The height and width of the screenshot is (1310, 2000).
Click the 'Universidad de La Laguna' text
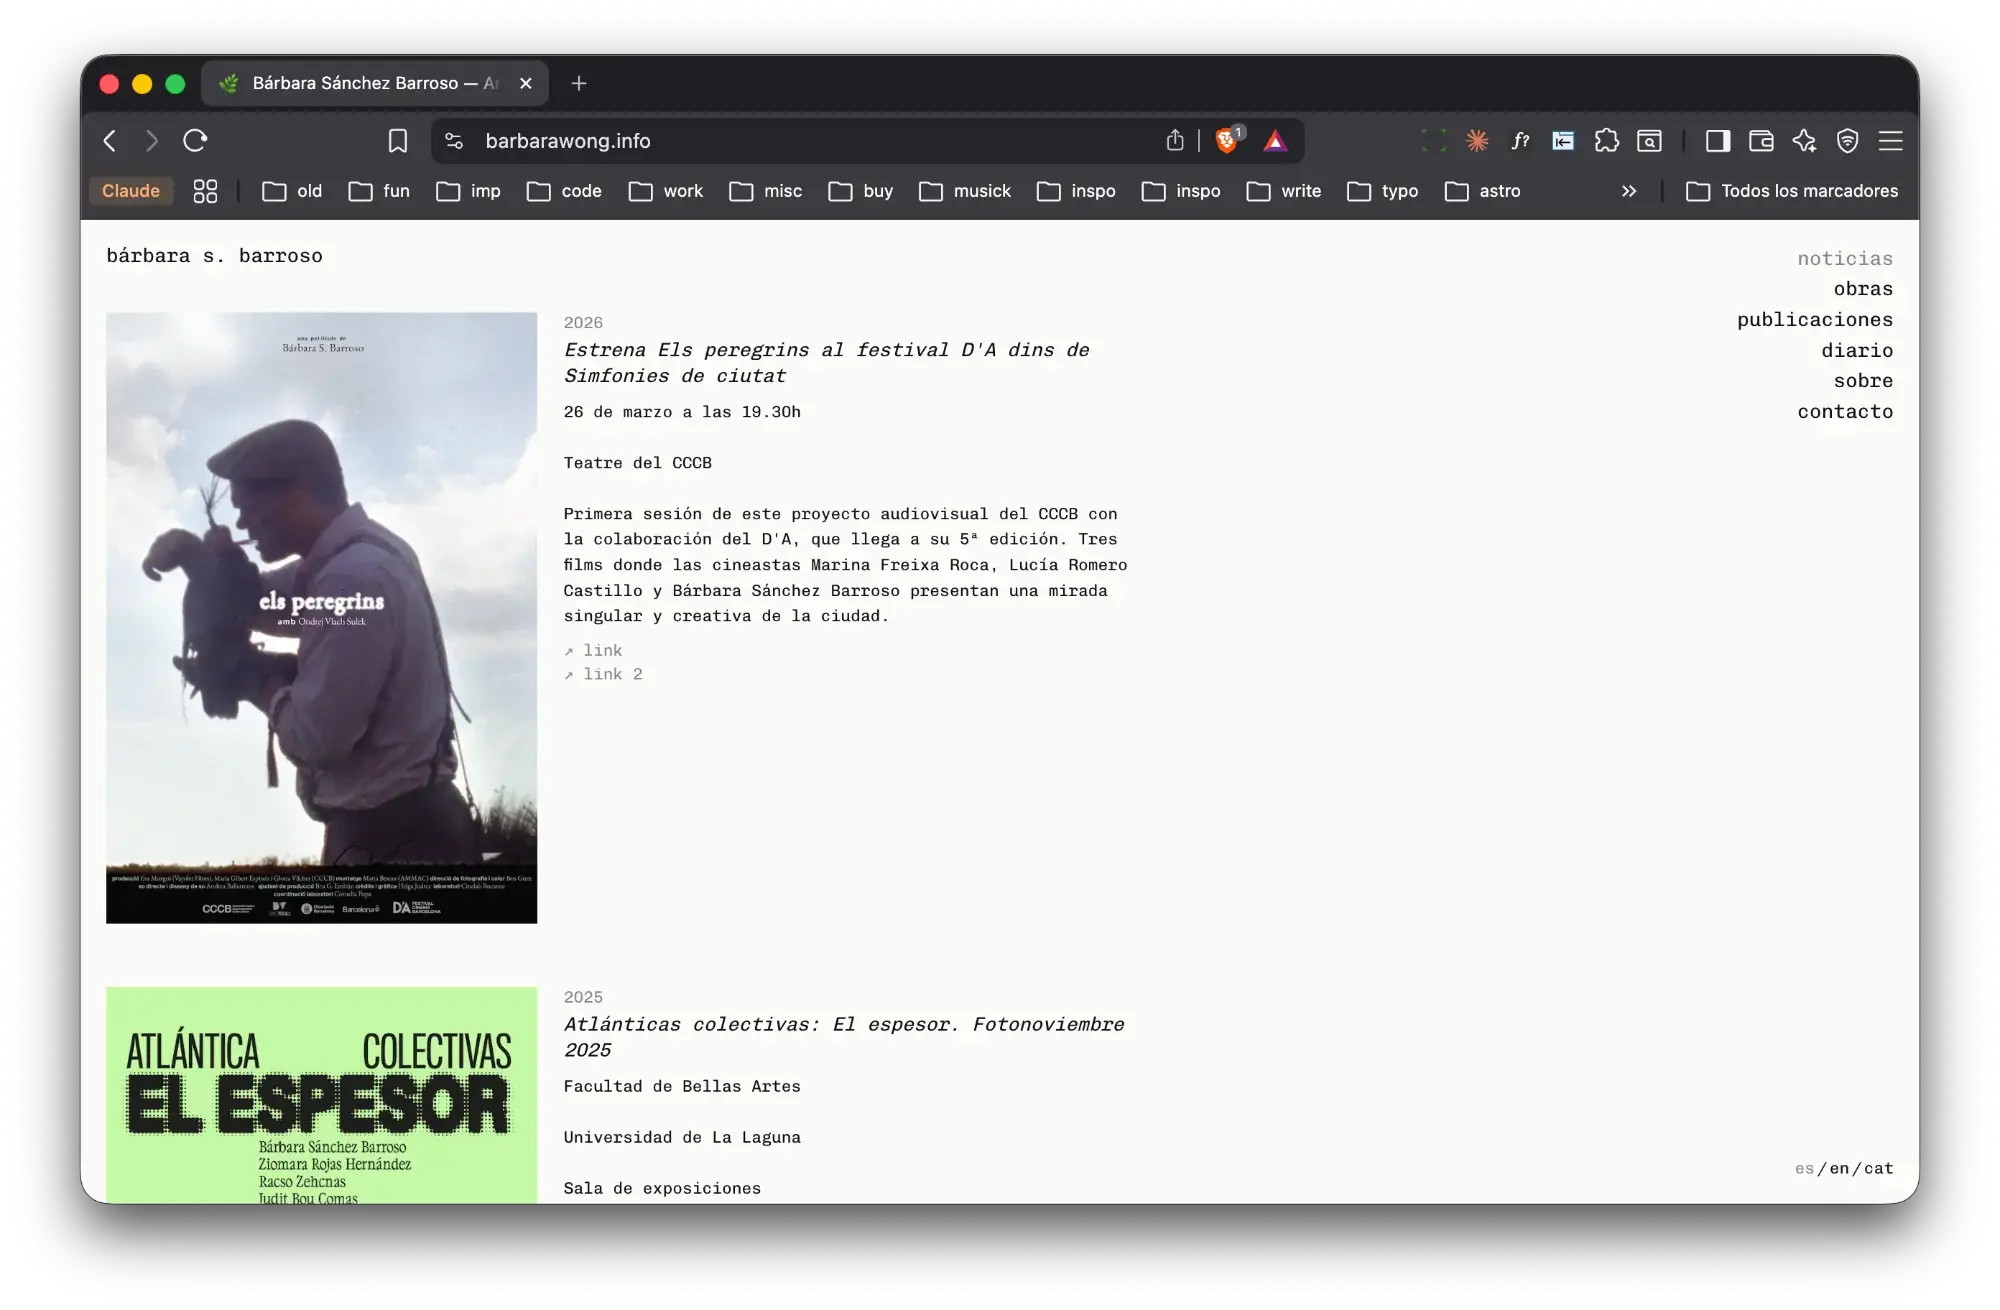(x=682, y=1138)
